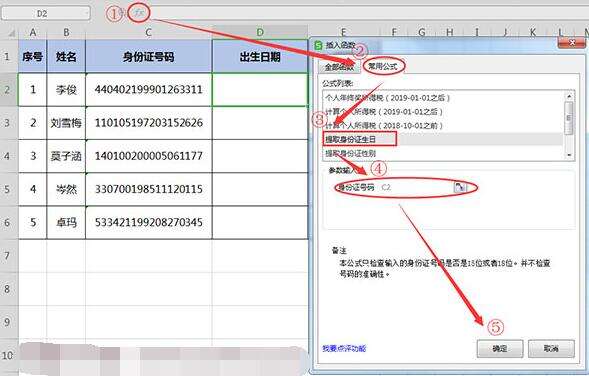Click the 身份证号码 parameter input field
This screenshot has width=589, height=376.
416,187
